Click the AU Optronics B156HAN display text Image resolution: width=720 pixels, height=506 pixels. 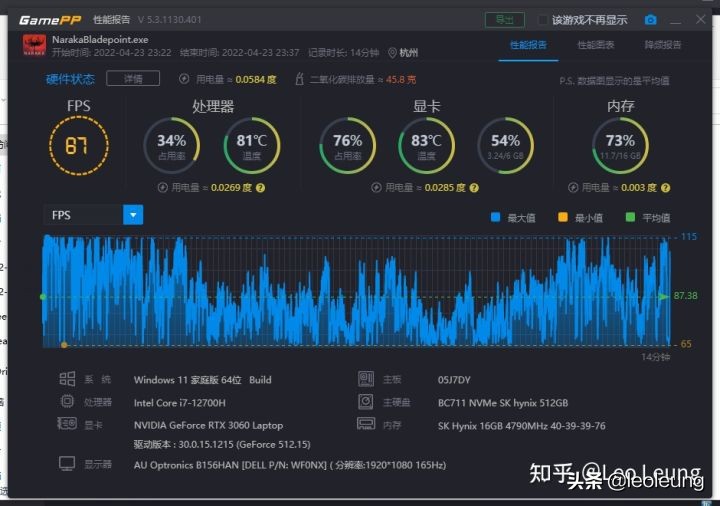coord(290,465)
